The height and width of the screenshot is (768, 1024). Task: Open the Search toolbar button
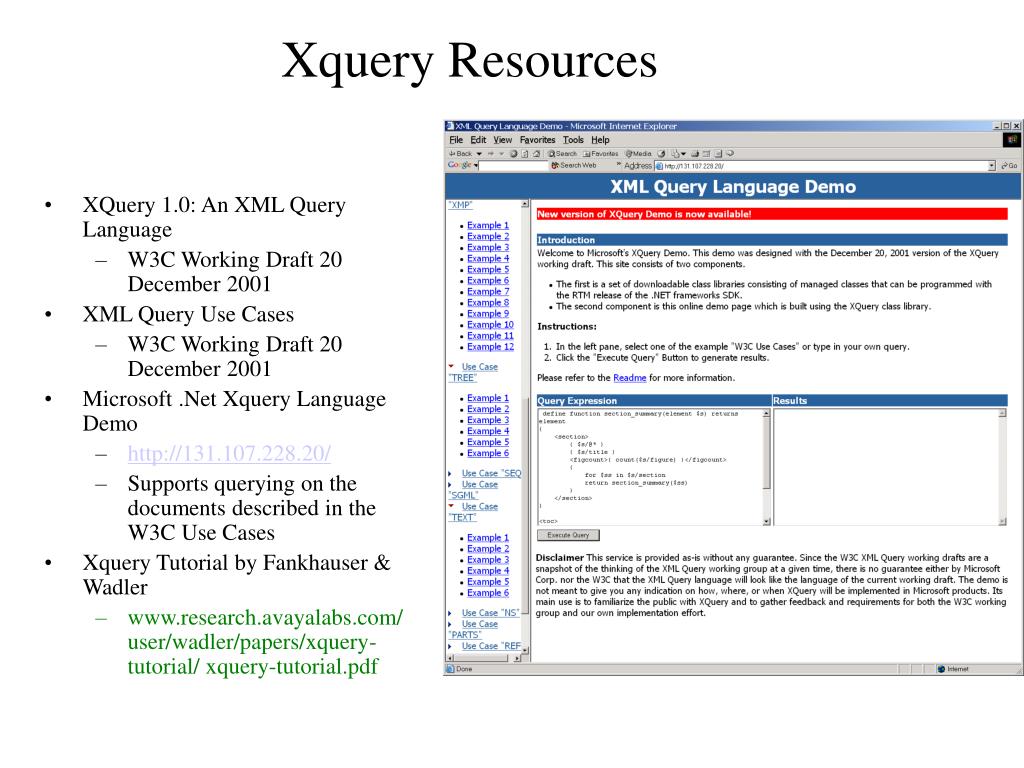point(562,153)
